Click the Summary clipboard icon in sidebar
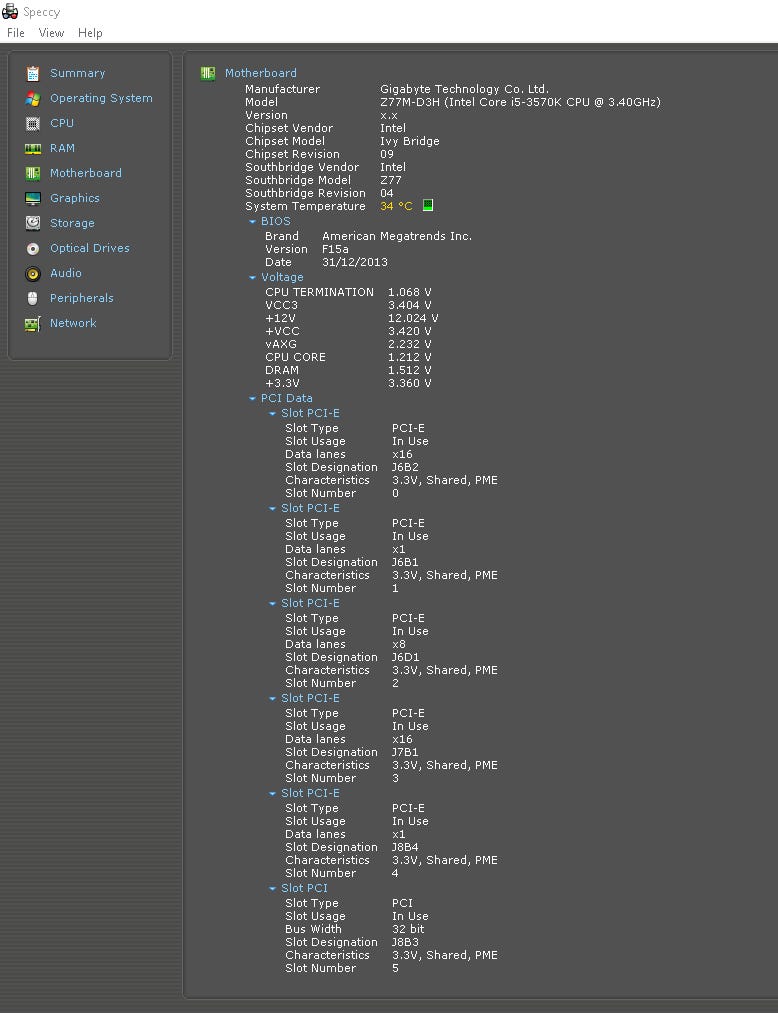The width and height of the screenshot is (778, 1013). (33, 73)
